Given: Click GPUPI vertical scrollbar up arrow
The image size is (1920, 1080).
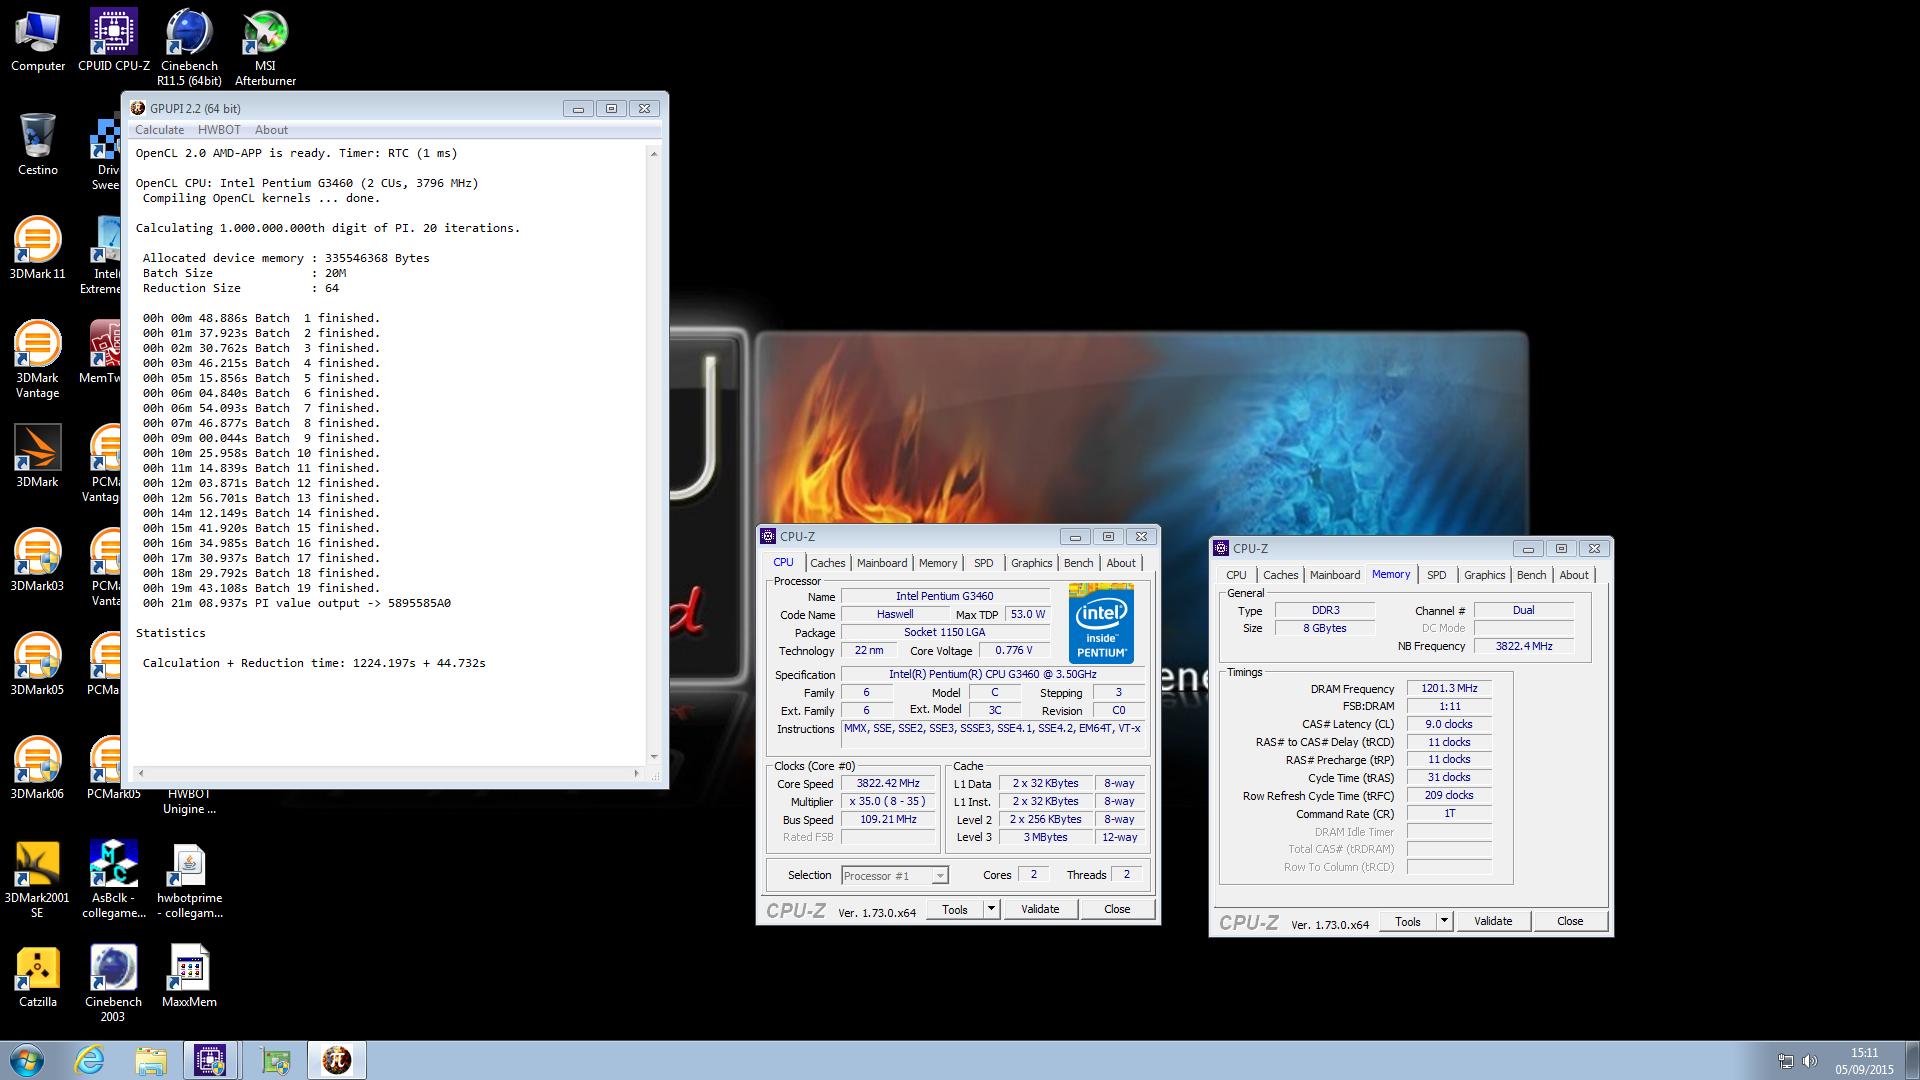Looking at the screenshot, I should pos(654,153).
